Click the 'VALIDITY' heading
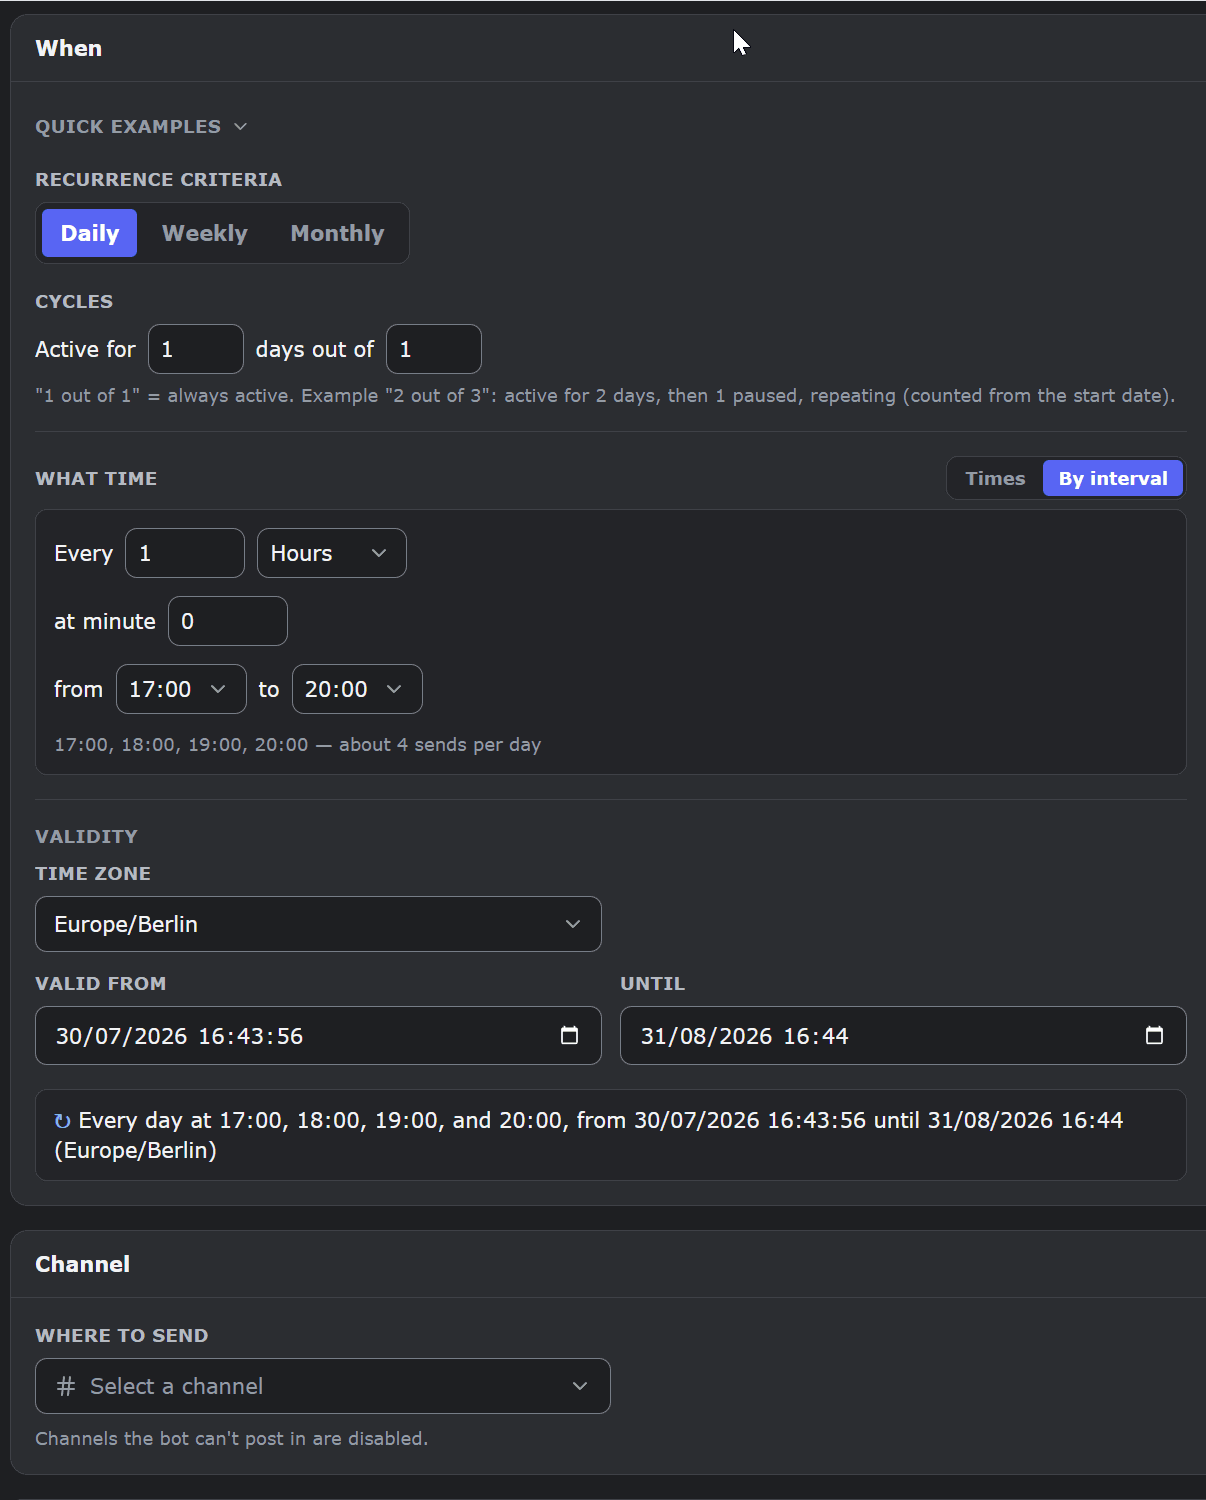Screen dimensions: 1206x1500 (86, 837)
